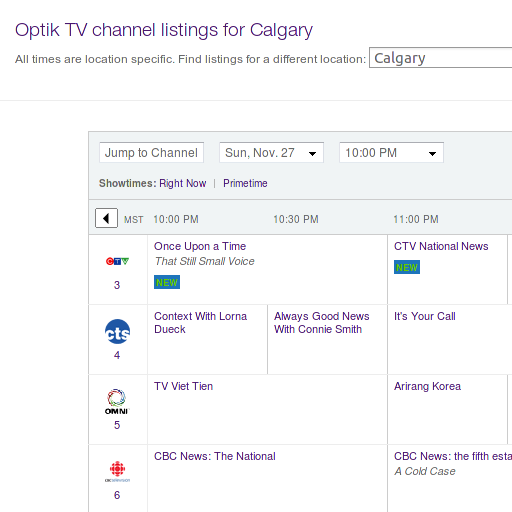Click the CBC Television channel logo
The height and width of the screenshot is (512, 512).
click(117, 472)
